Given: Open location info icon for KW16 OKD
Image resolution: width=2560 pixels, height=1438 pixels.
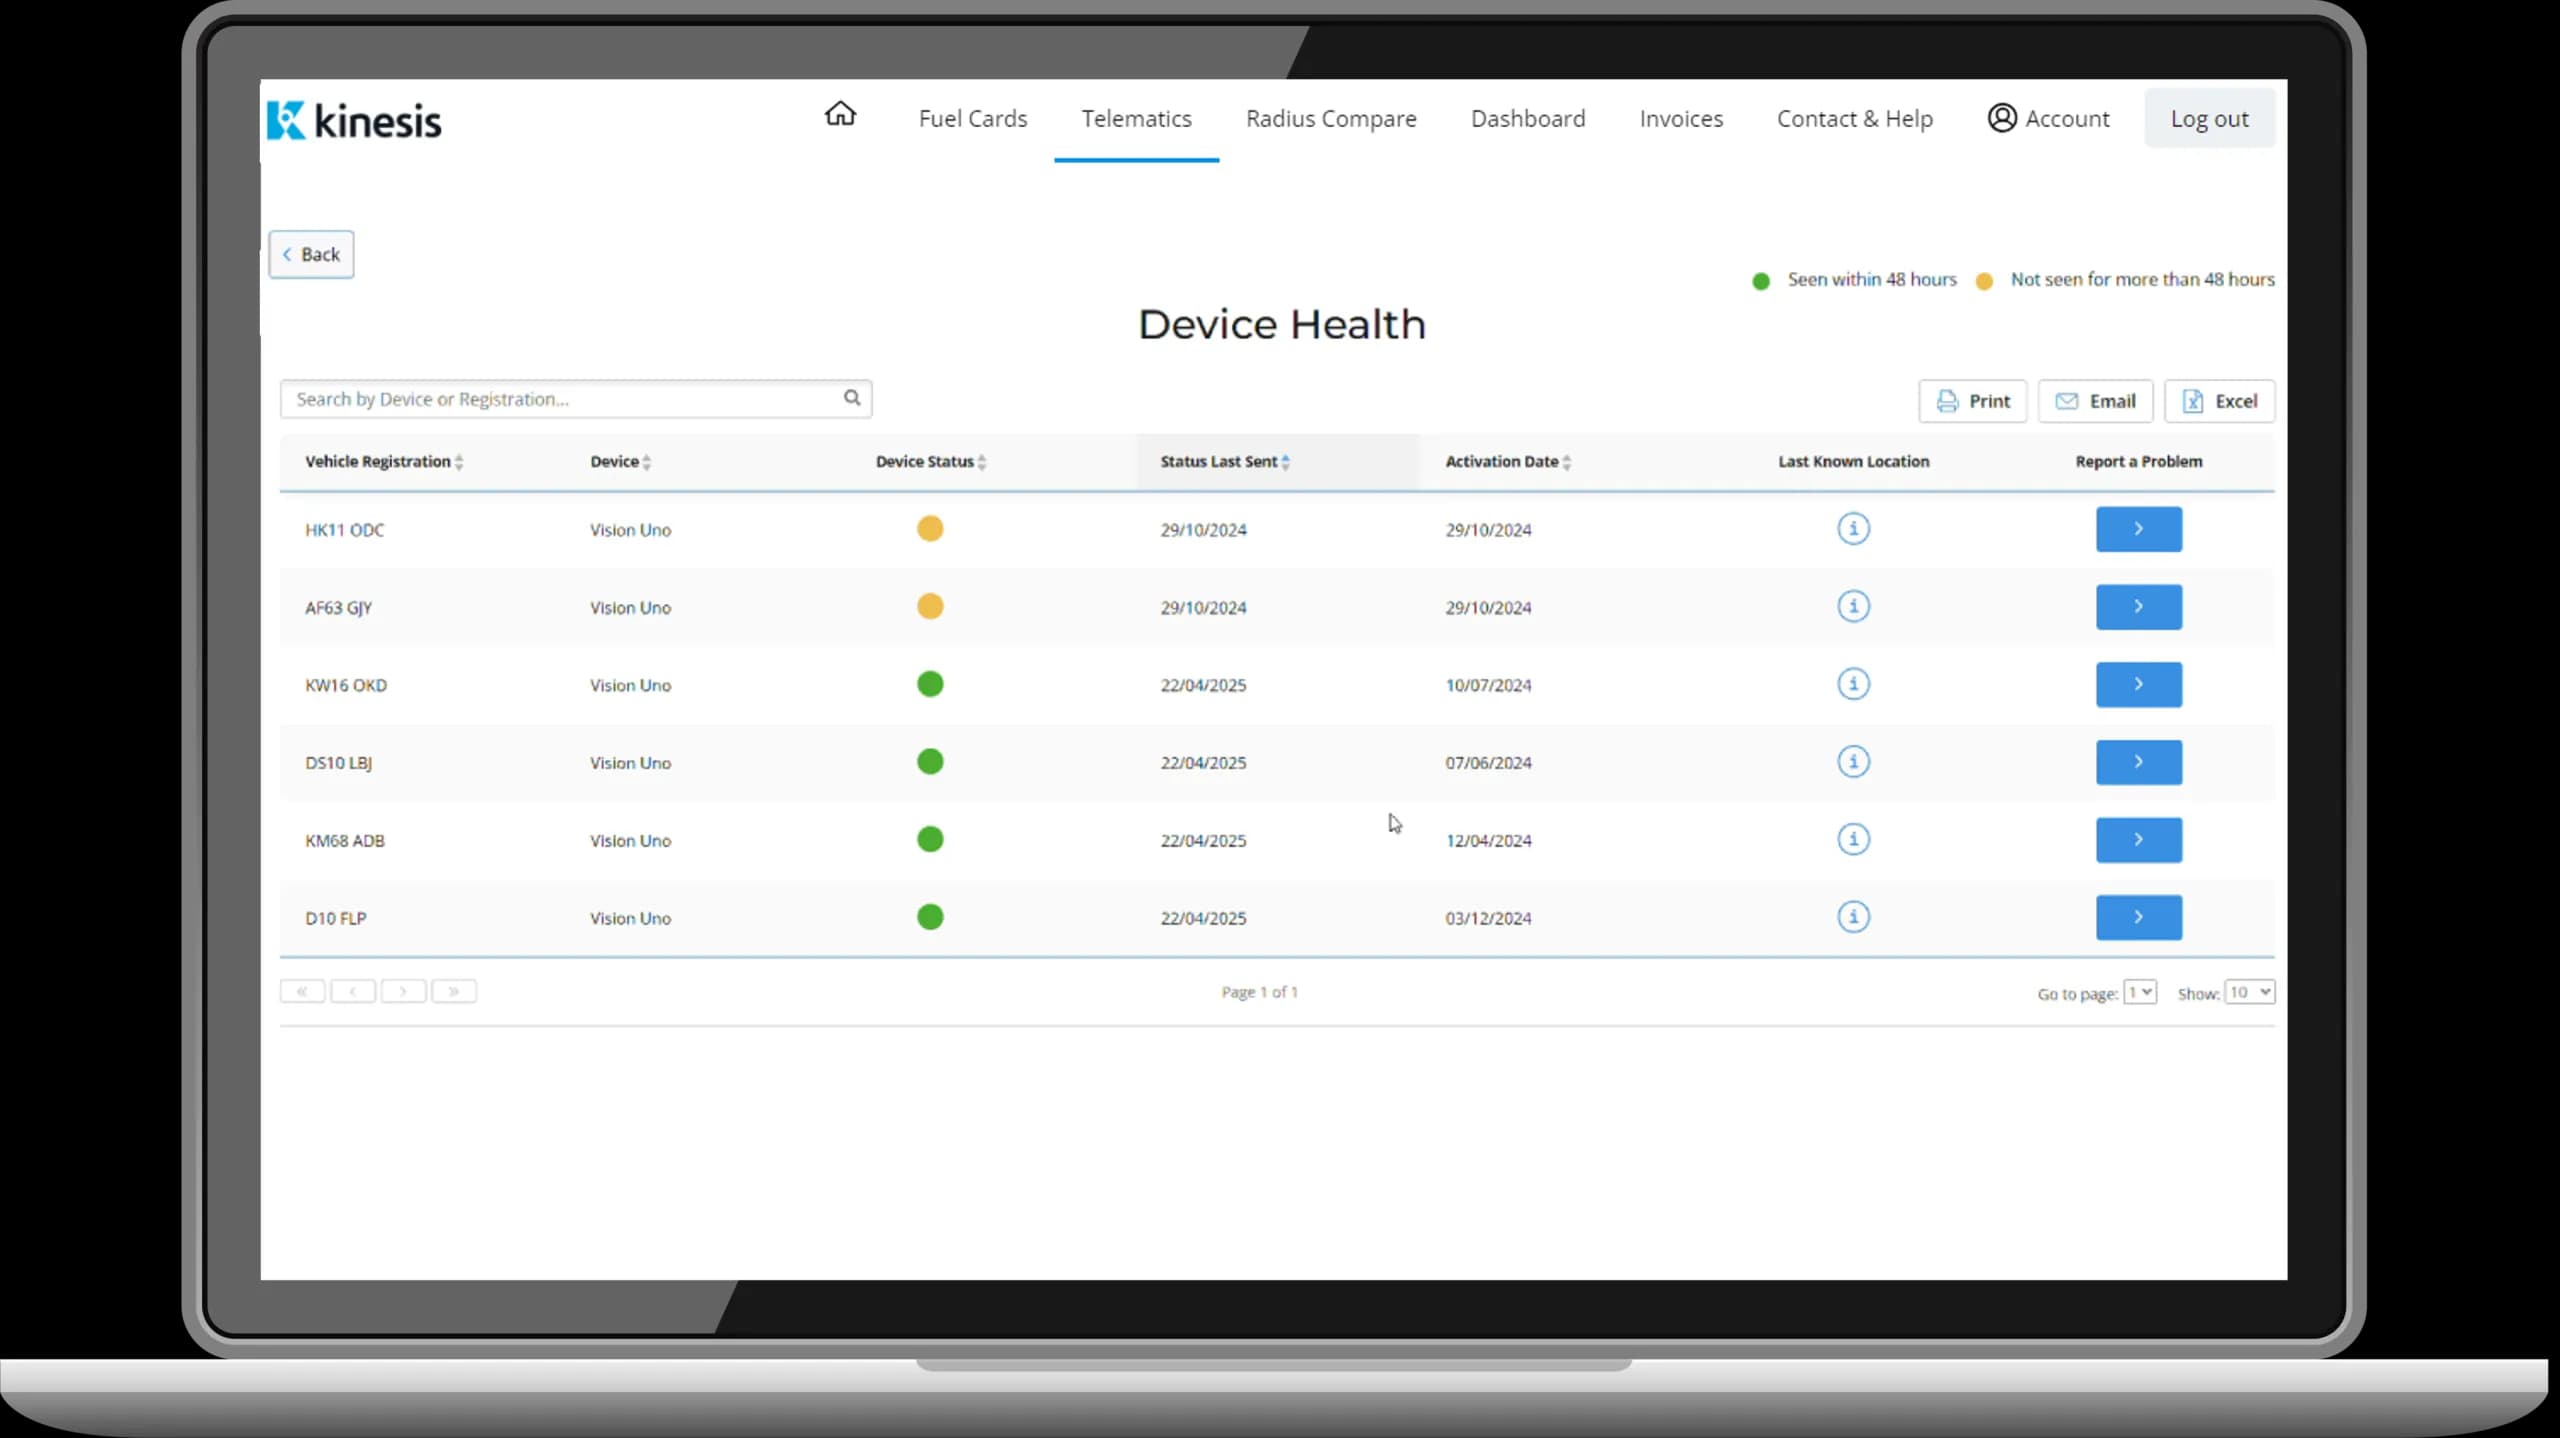Looking at the screenshot, I should point(1853,684).
